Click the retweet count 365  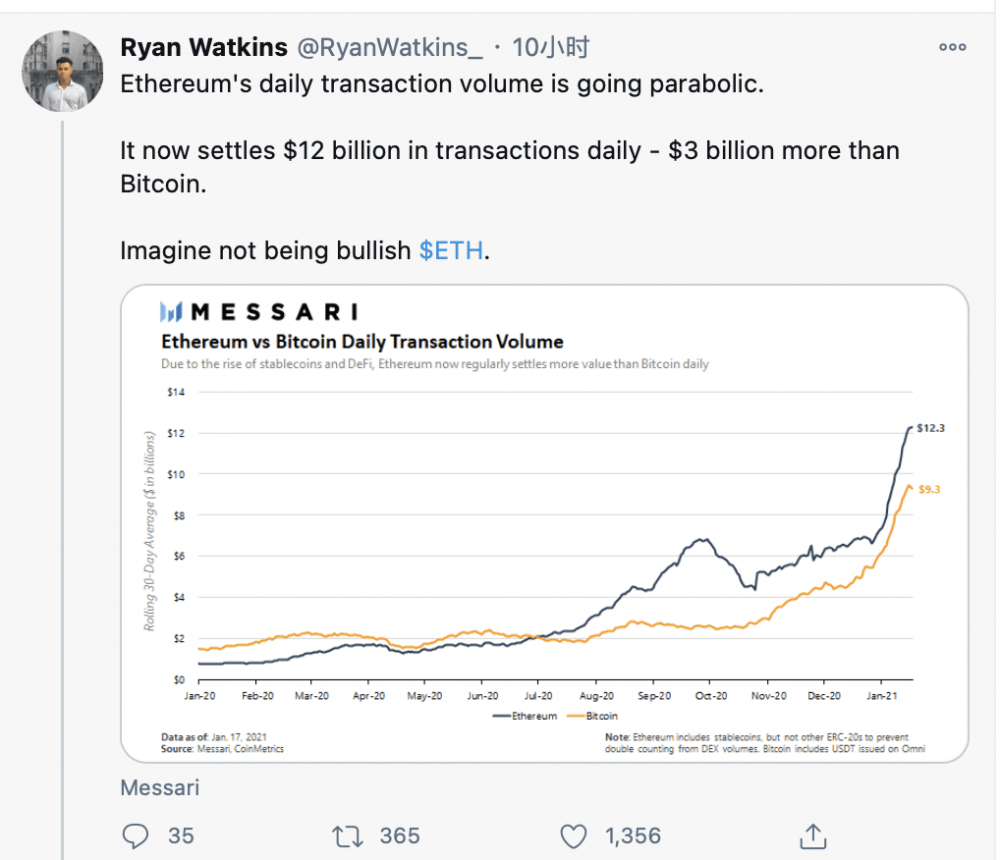[400, 835]
